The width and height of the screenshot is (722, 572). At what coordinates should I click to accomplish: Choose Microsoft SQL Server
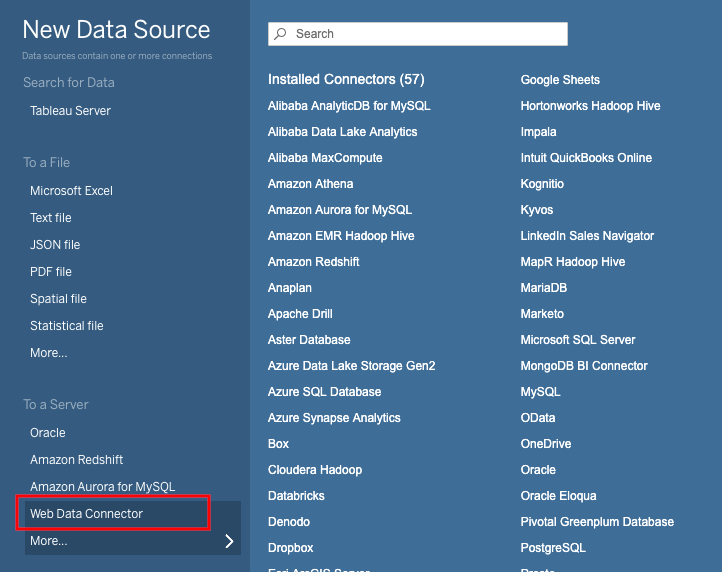pyautogui.click(x=577, y=340)
